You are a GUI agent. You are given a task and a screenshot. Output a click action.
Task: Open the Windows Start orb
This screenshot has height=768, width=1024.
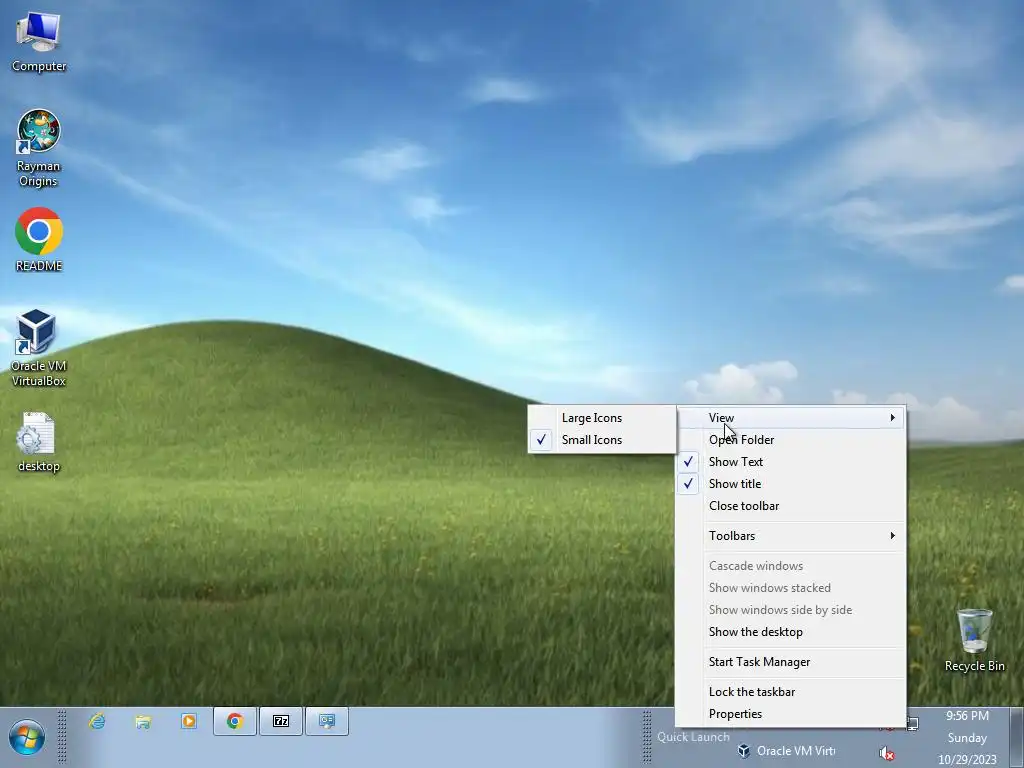click(27, 737)
